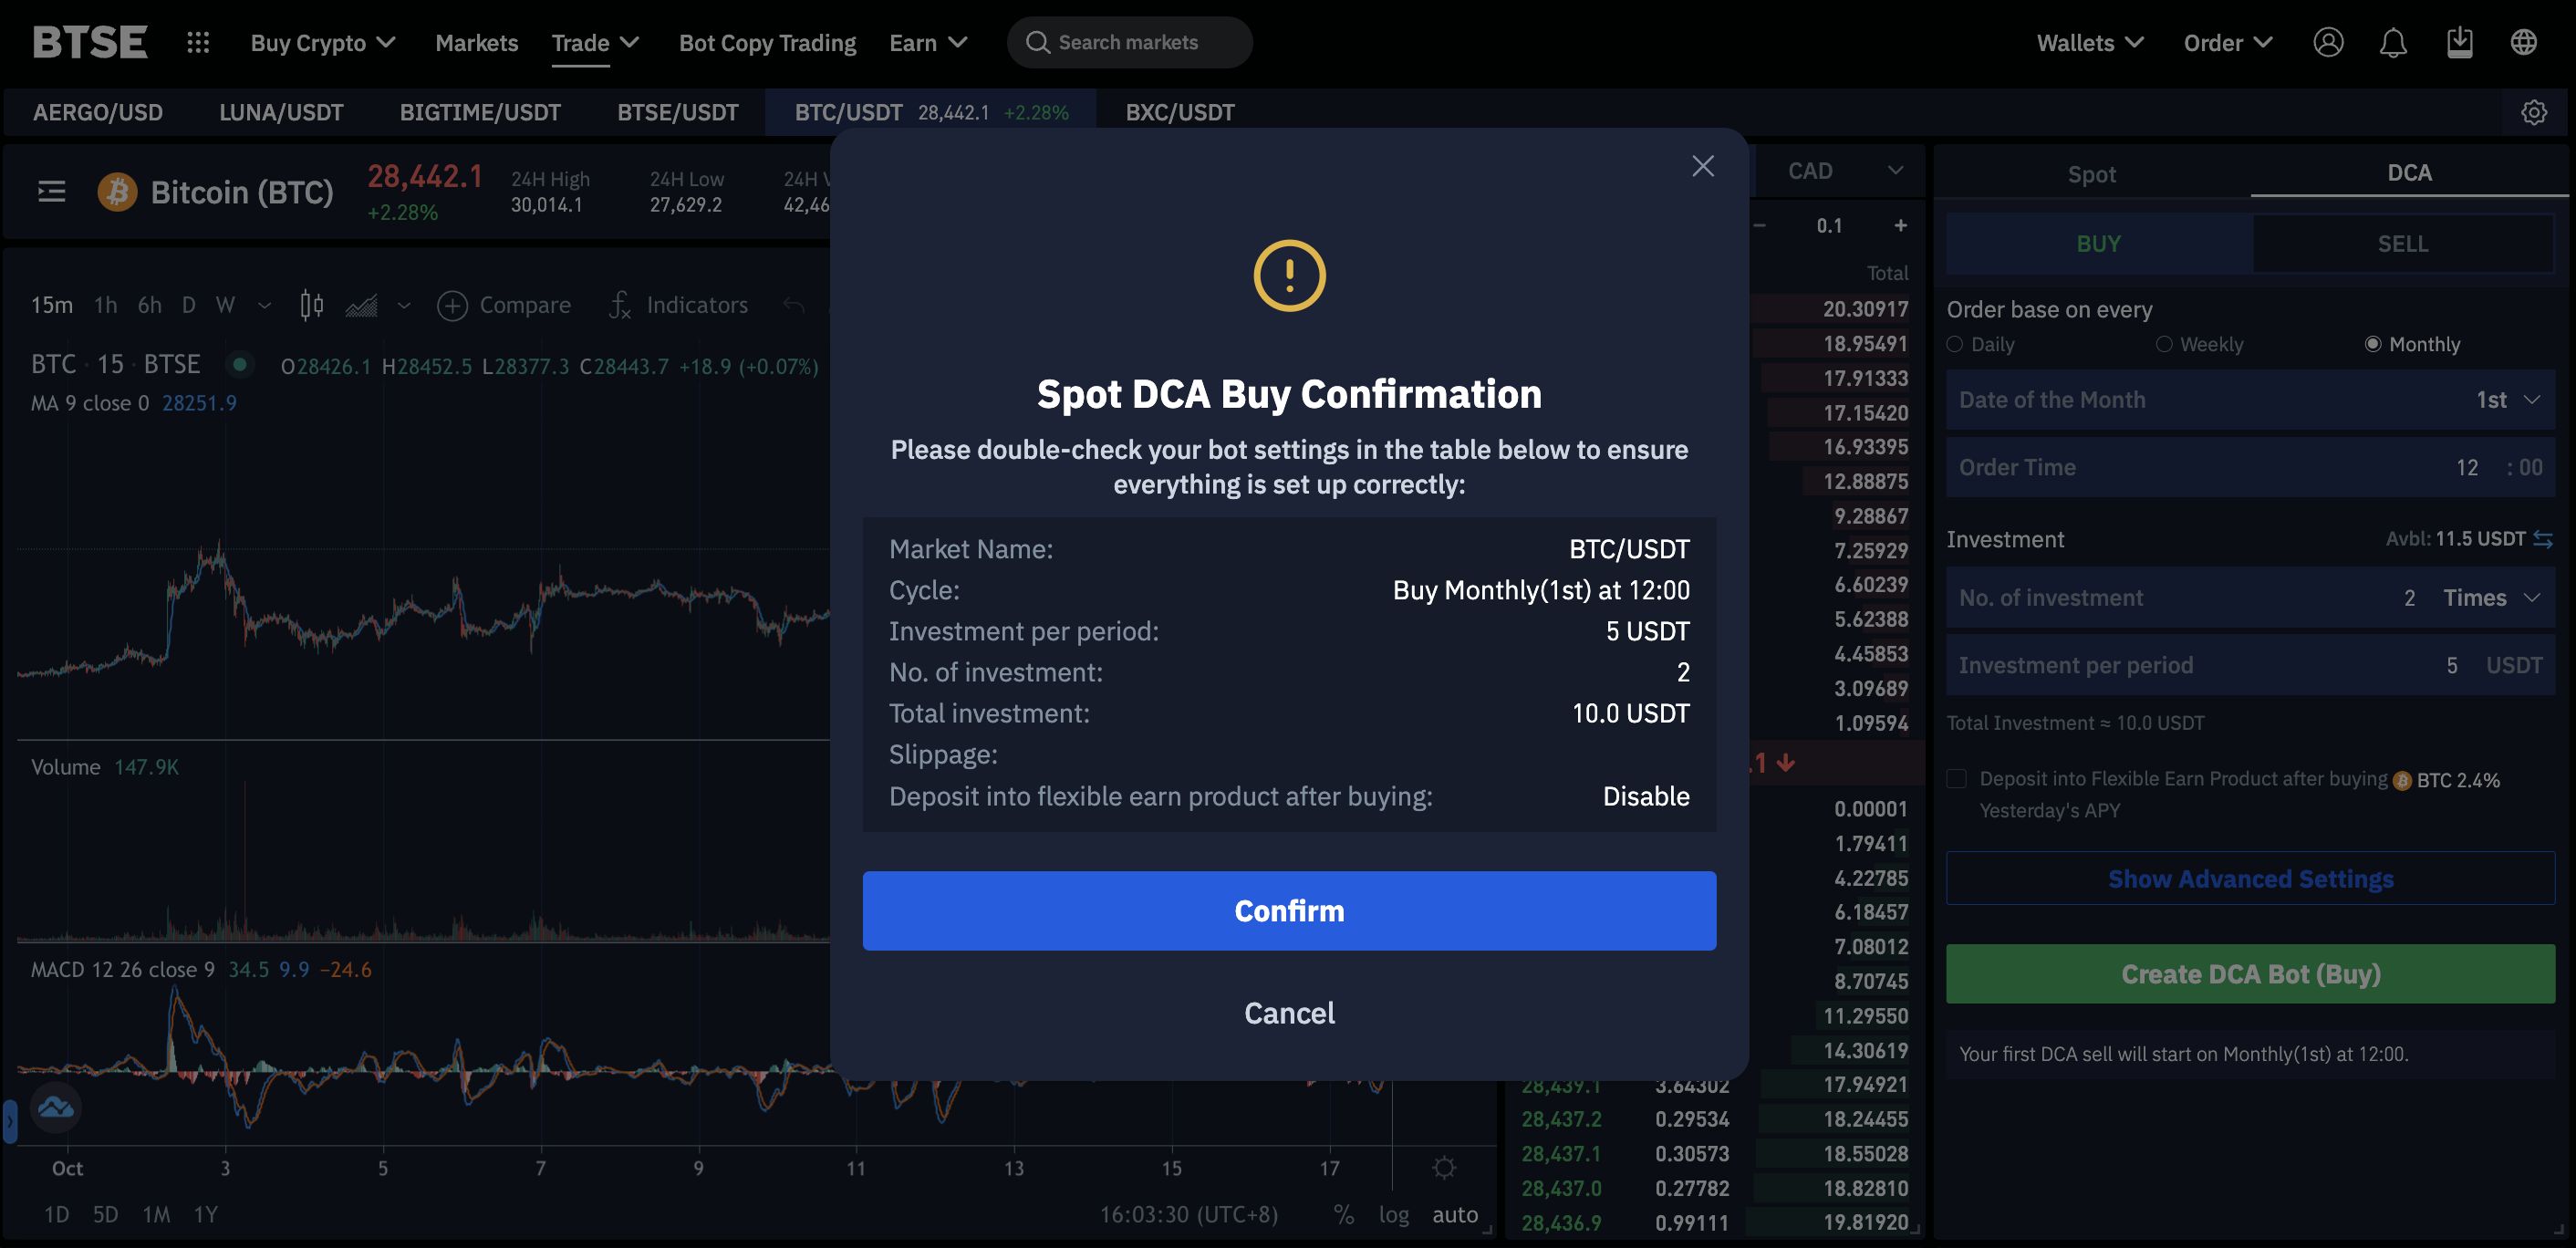This screenshot has height=1248, width=2576.
Task: Open the Order dropdown
Action: point(2228,42)
